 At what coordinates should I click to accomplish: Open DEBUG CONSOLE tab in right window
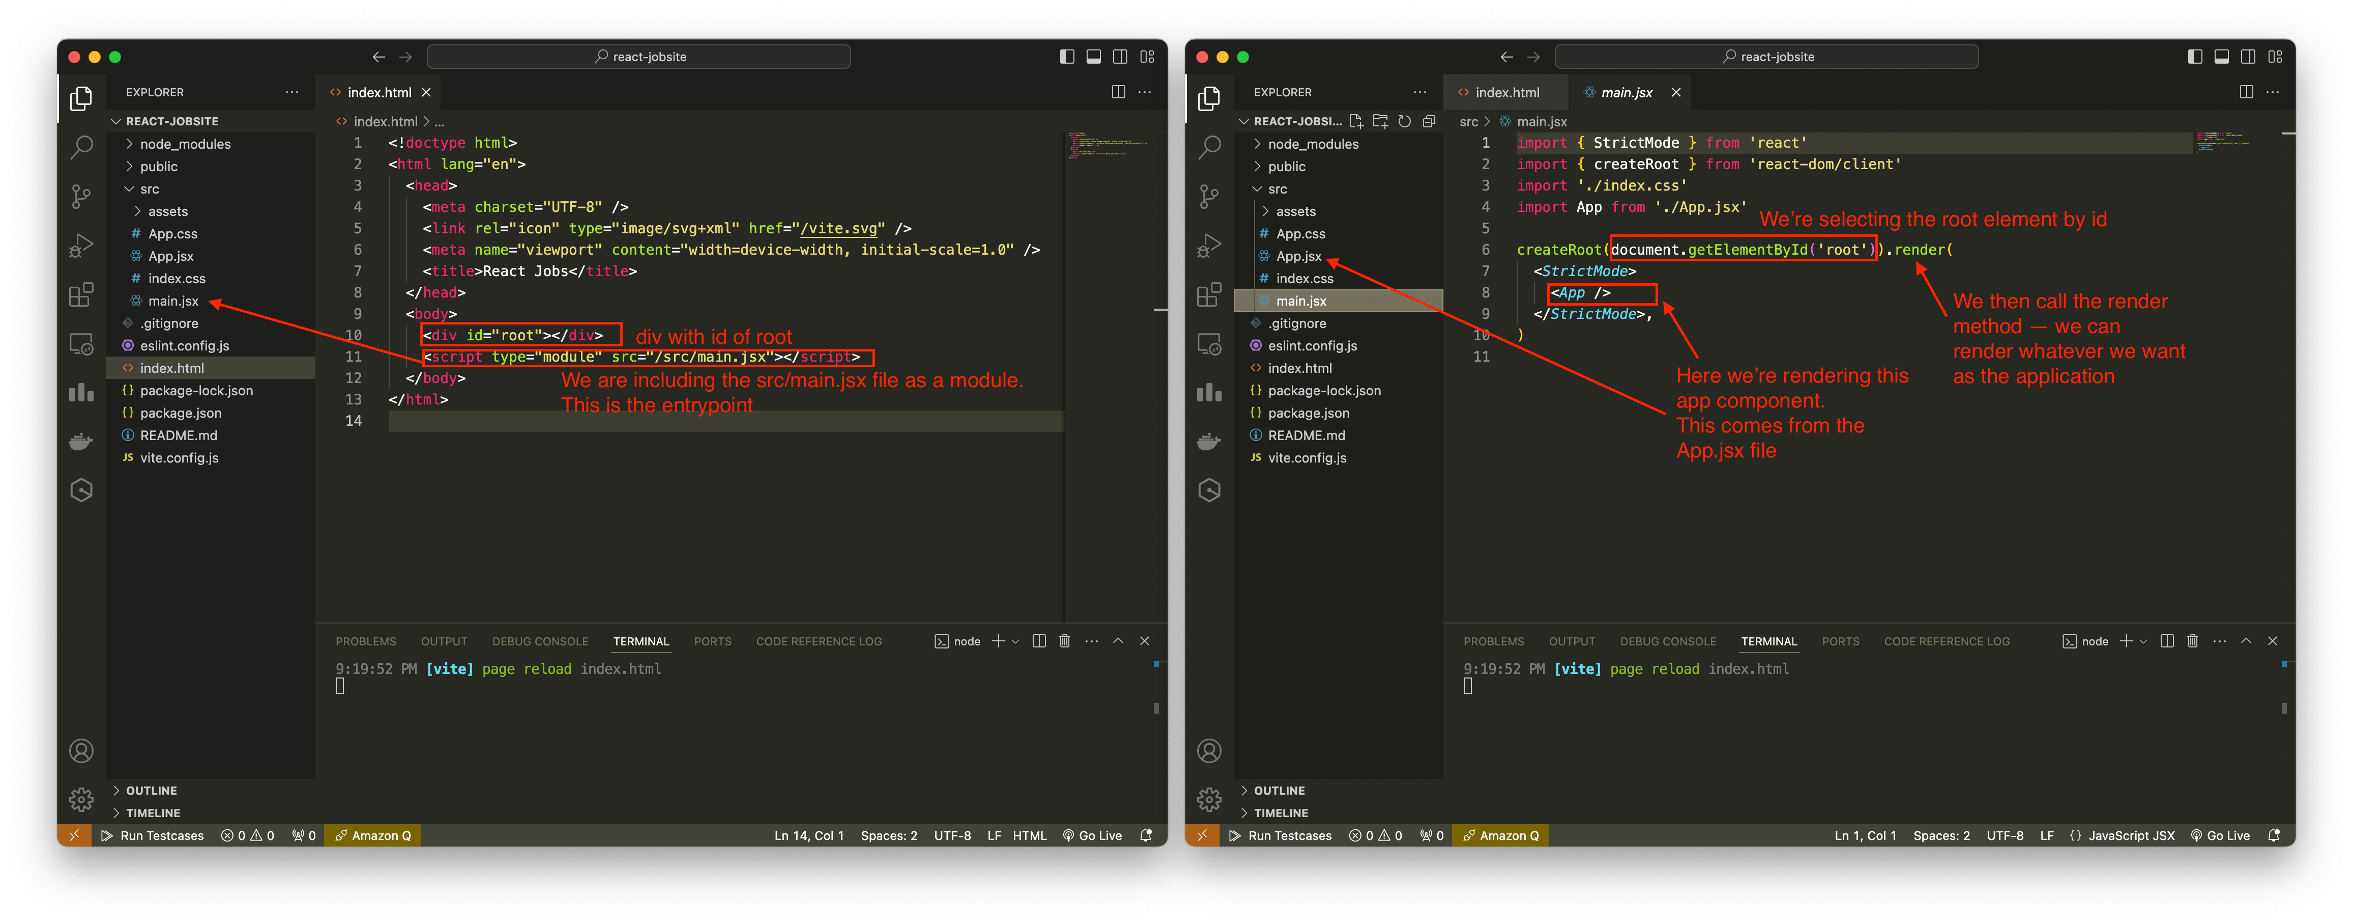pos(1668,641)
